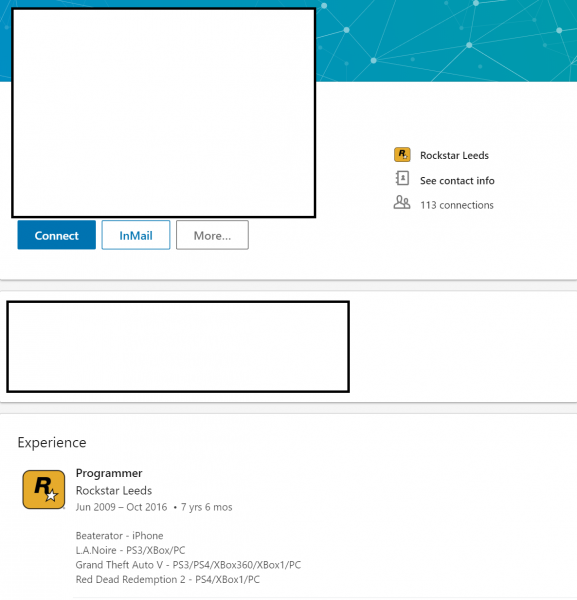
Task: Open Rockstar Leeds under Programmer position
Action: click(x=114, y=491)
